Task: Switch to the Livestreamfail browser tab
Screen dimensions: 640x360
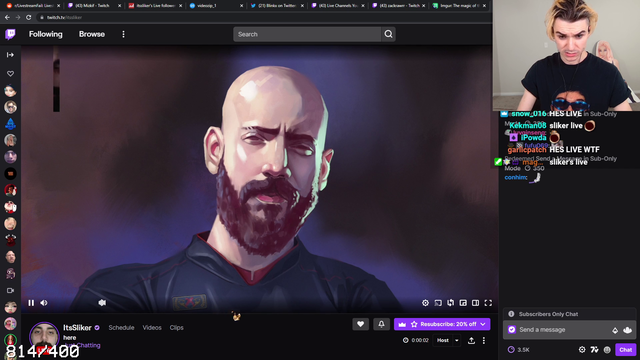Action: [33, 5]
